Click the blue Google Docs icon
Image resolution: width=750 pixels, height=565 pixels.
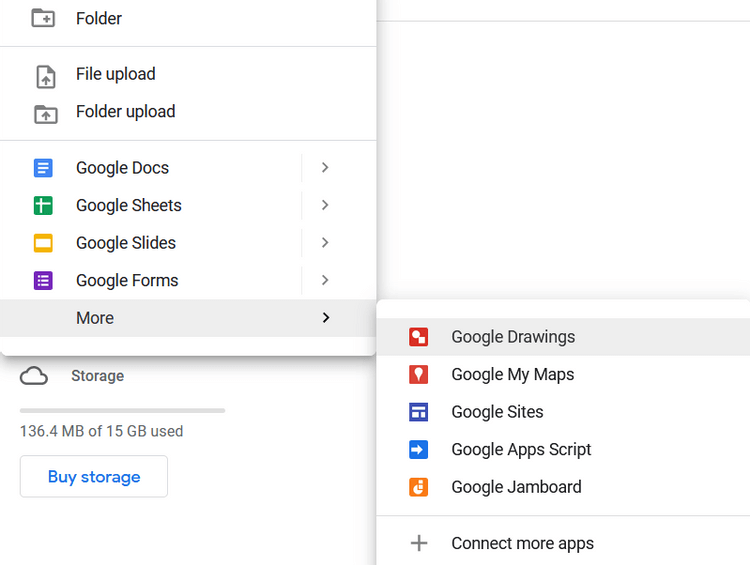coord(43,168)
